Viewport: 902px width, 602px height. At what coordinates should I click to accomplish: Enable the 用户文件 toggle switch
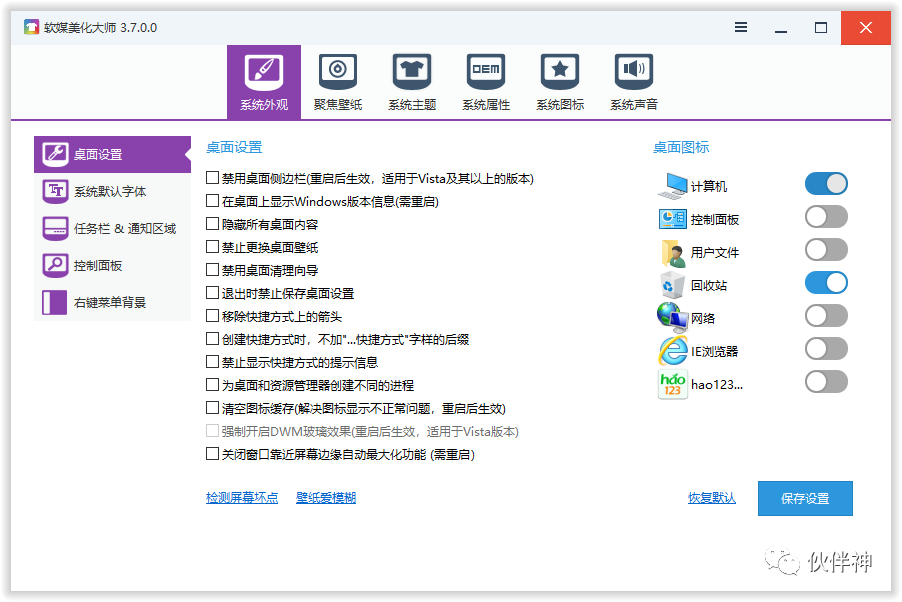[826, 250]
